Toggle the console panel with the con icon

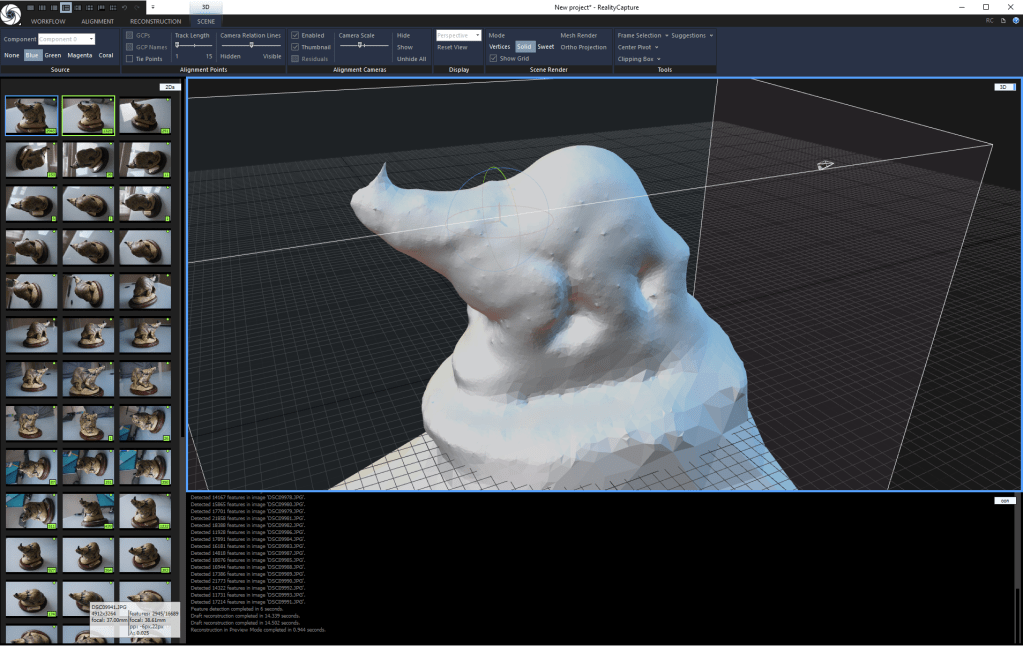(x=1004, y=500)
